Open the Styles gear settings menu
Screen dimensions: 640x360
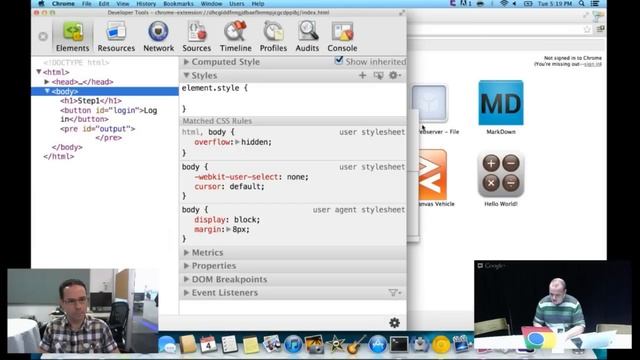pyautogui.click(x=395, y=76)
